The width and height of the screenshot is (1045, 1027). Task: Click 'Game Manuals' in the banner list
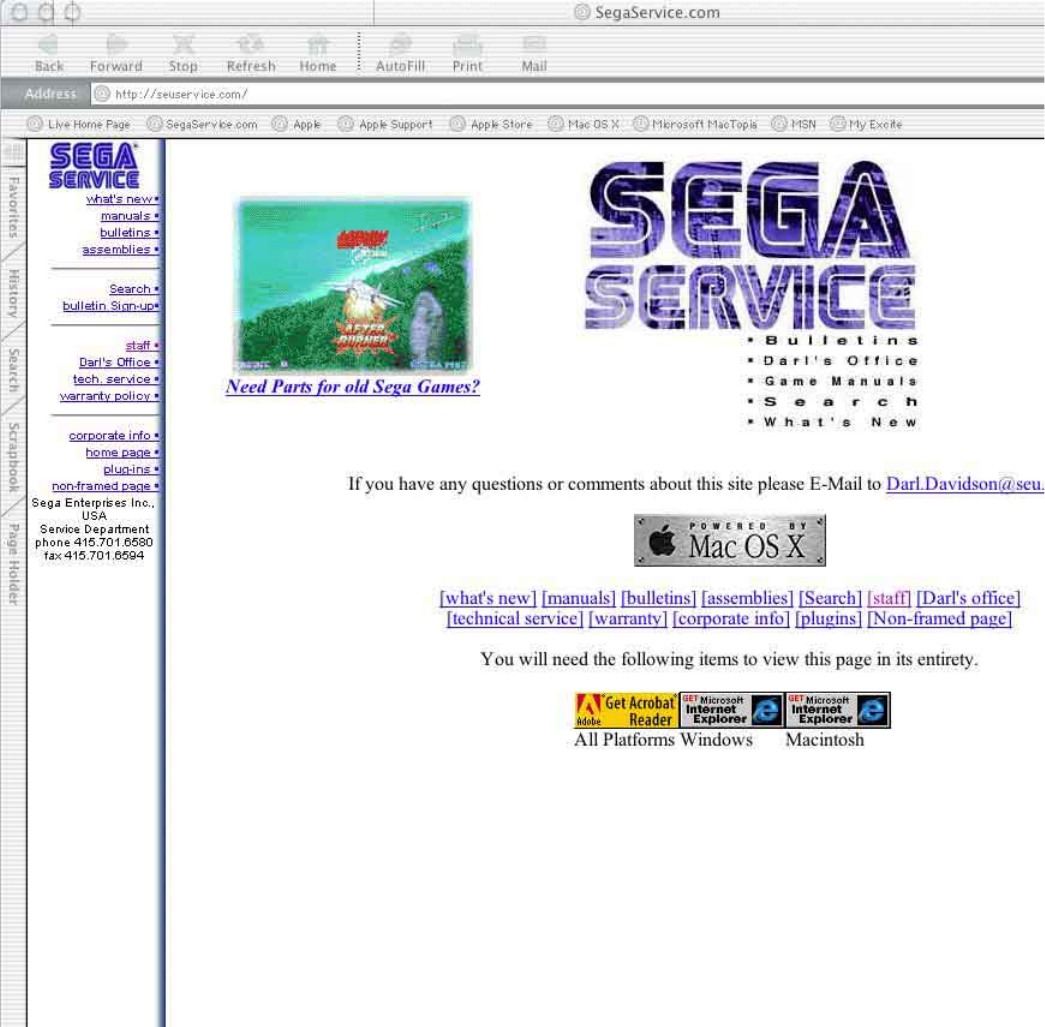(840, 381)
